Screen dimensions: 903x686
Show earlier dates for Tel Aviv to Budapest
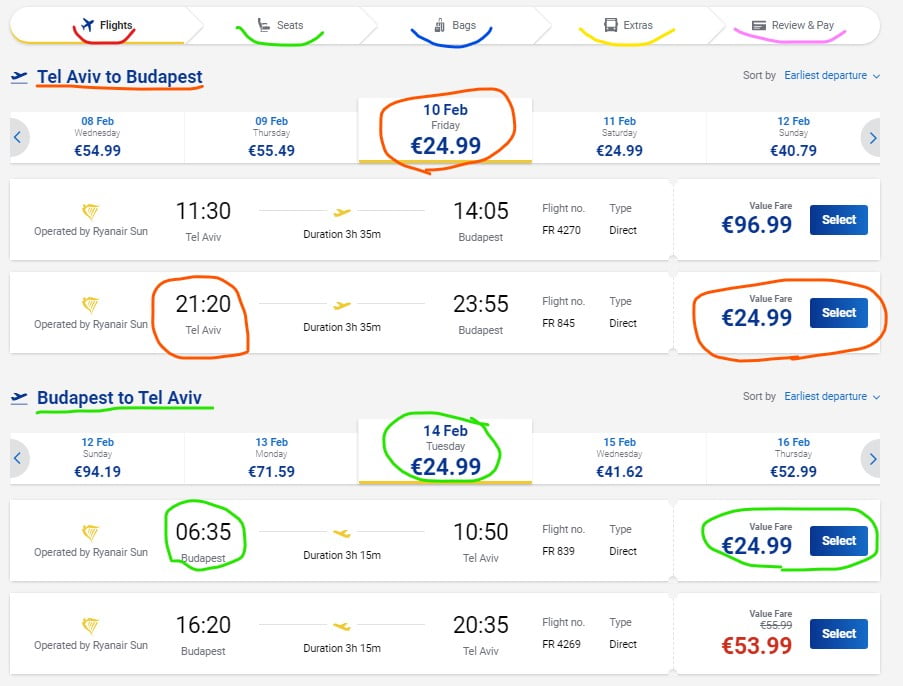point(18,138)
